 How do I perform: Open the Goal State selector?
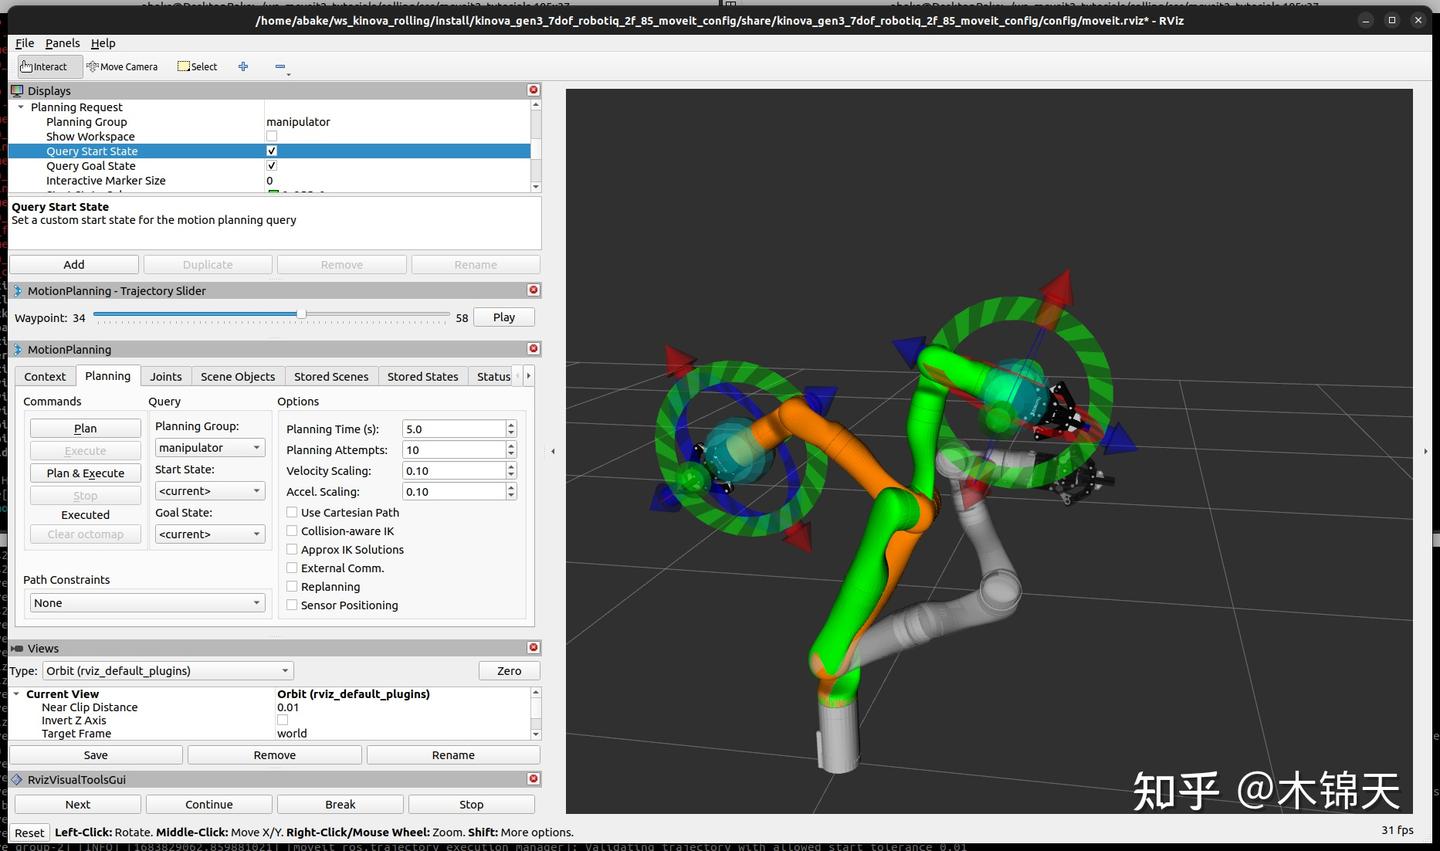[209, 533]
